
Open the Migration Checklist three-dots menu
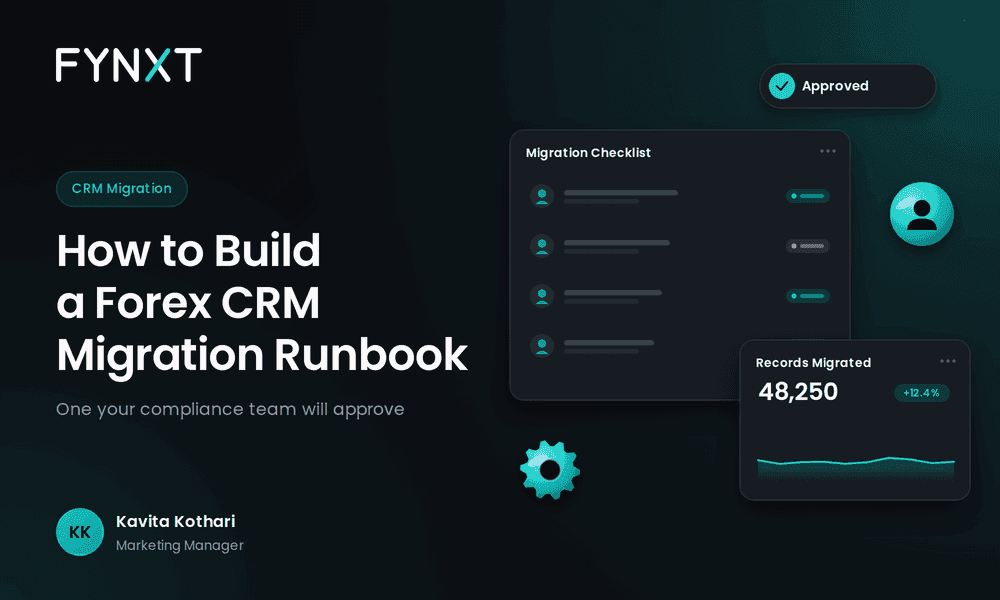coord(828,151)
